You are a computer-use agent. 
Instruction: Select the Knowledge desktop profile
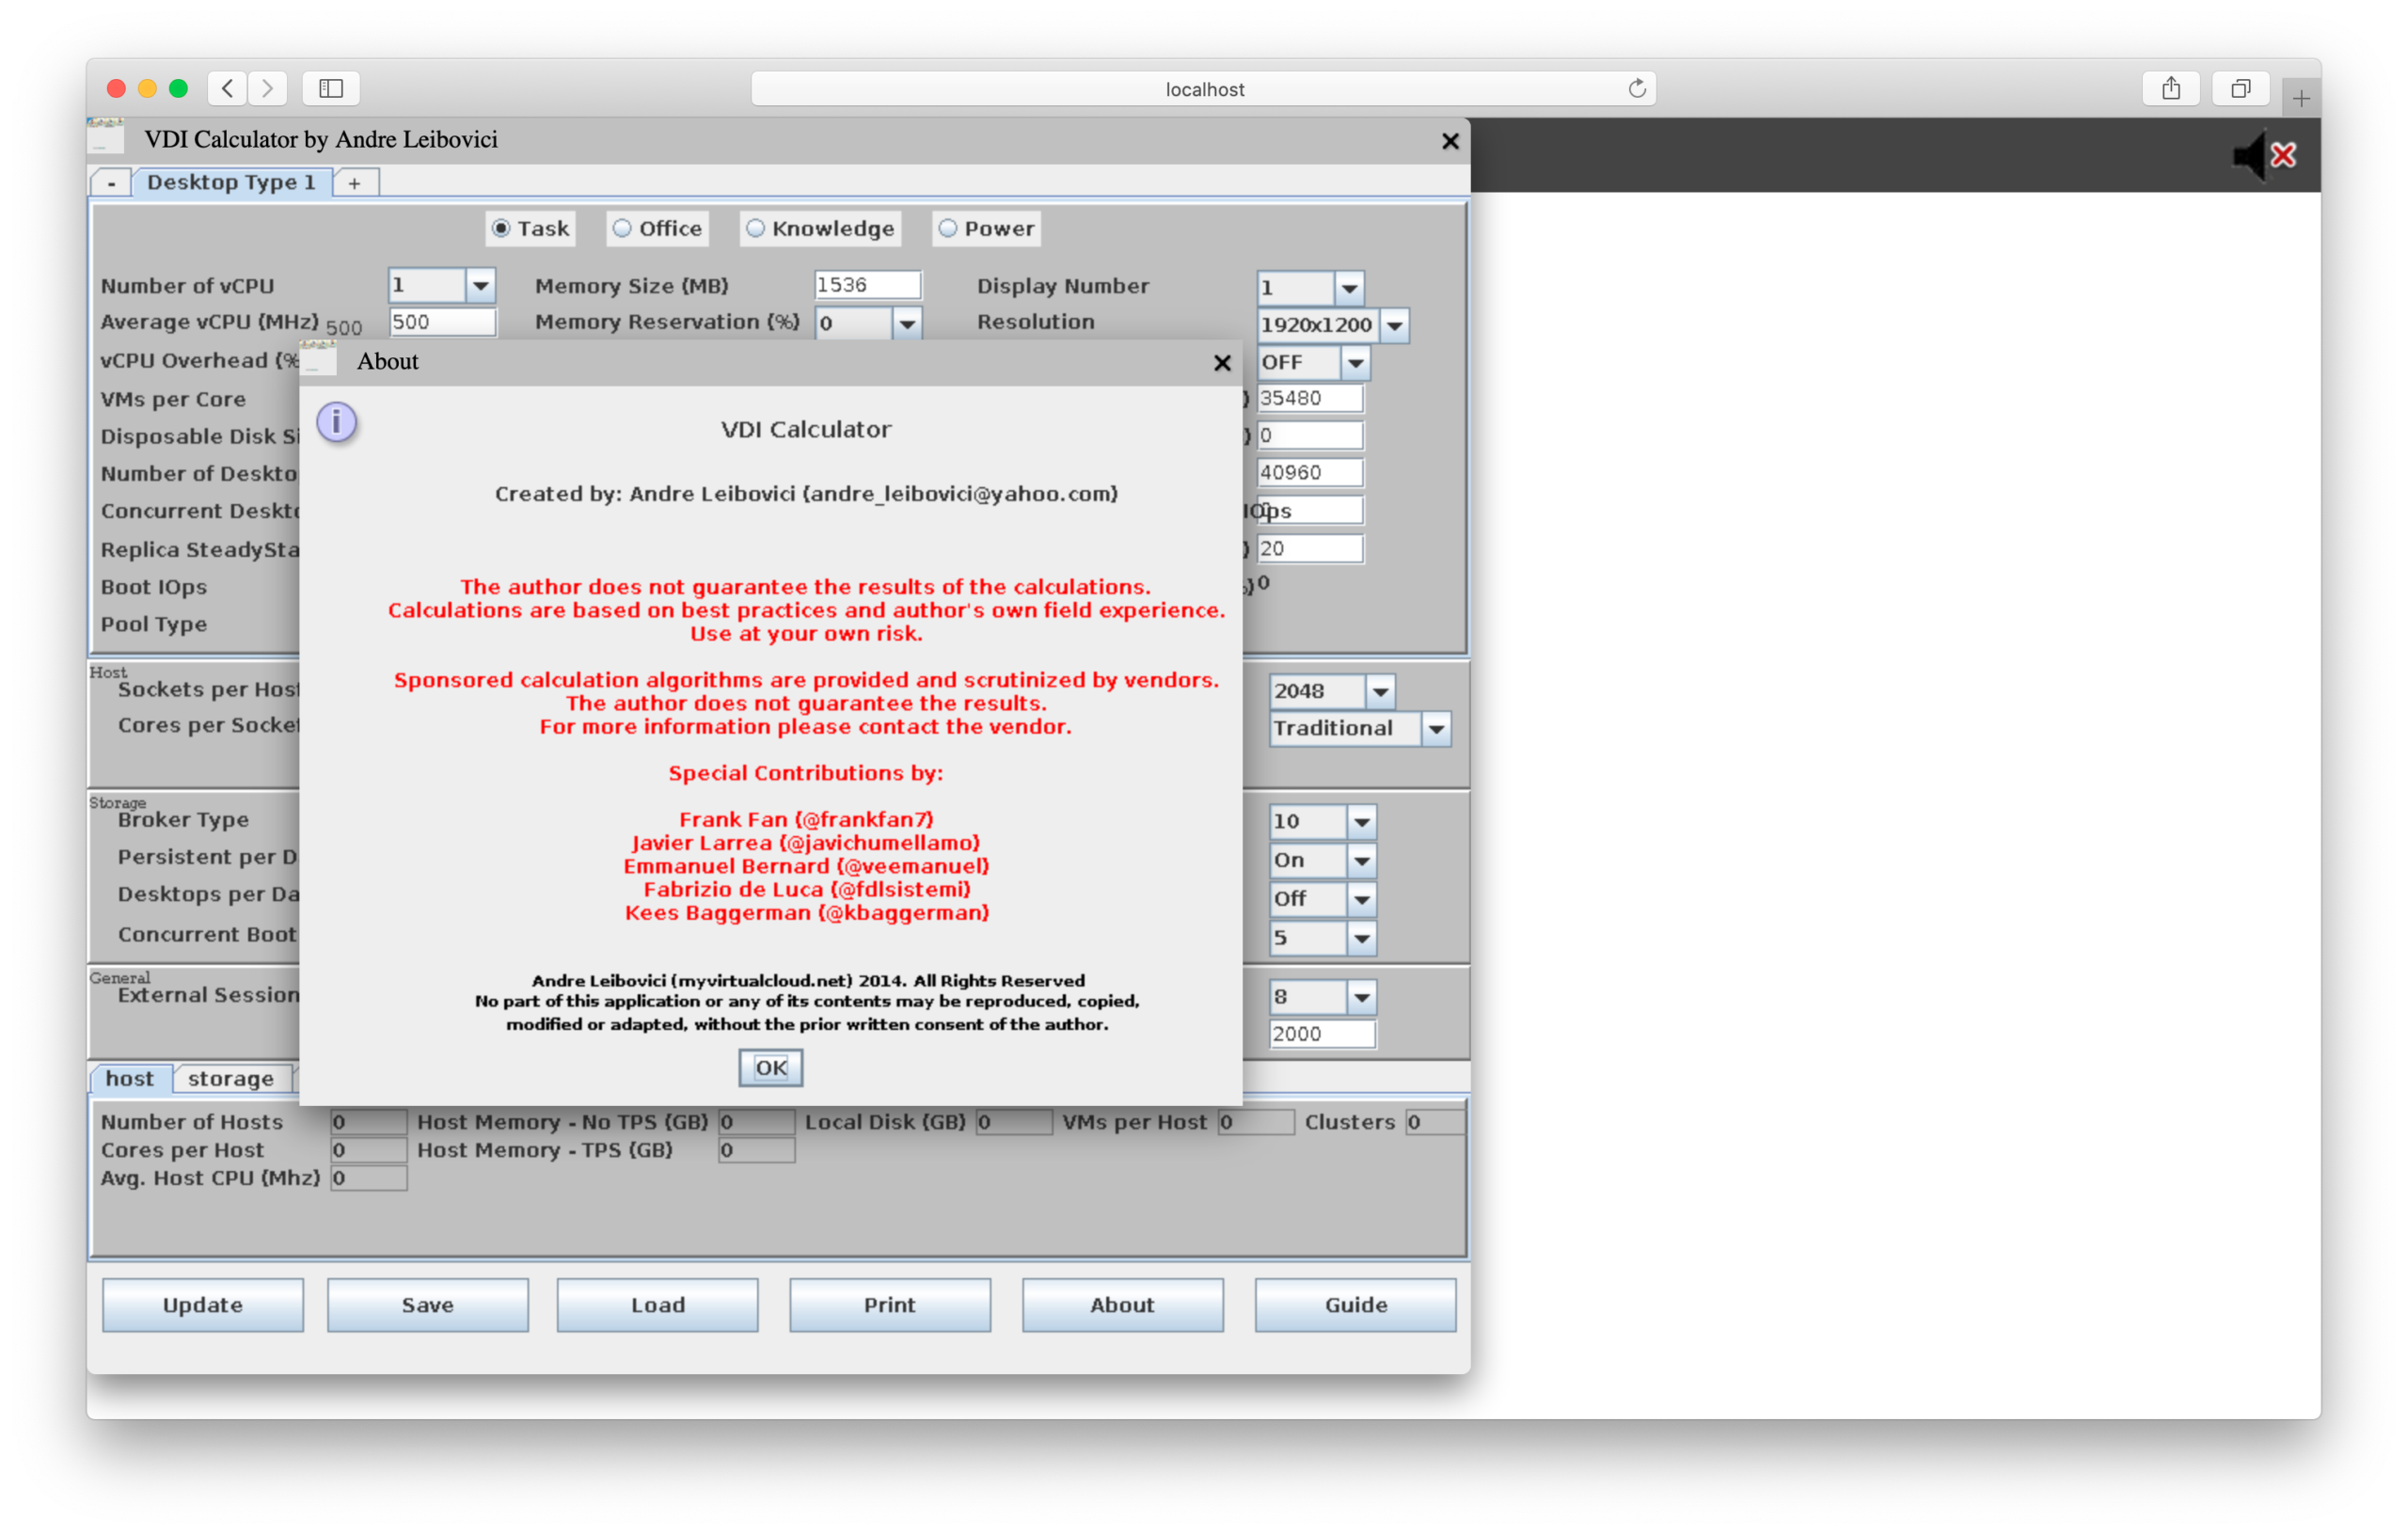tap(820, 229)
